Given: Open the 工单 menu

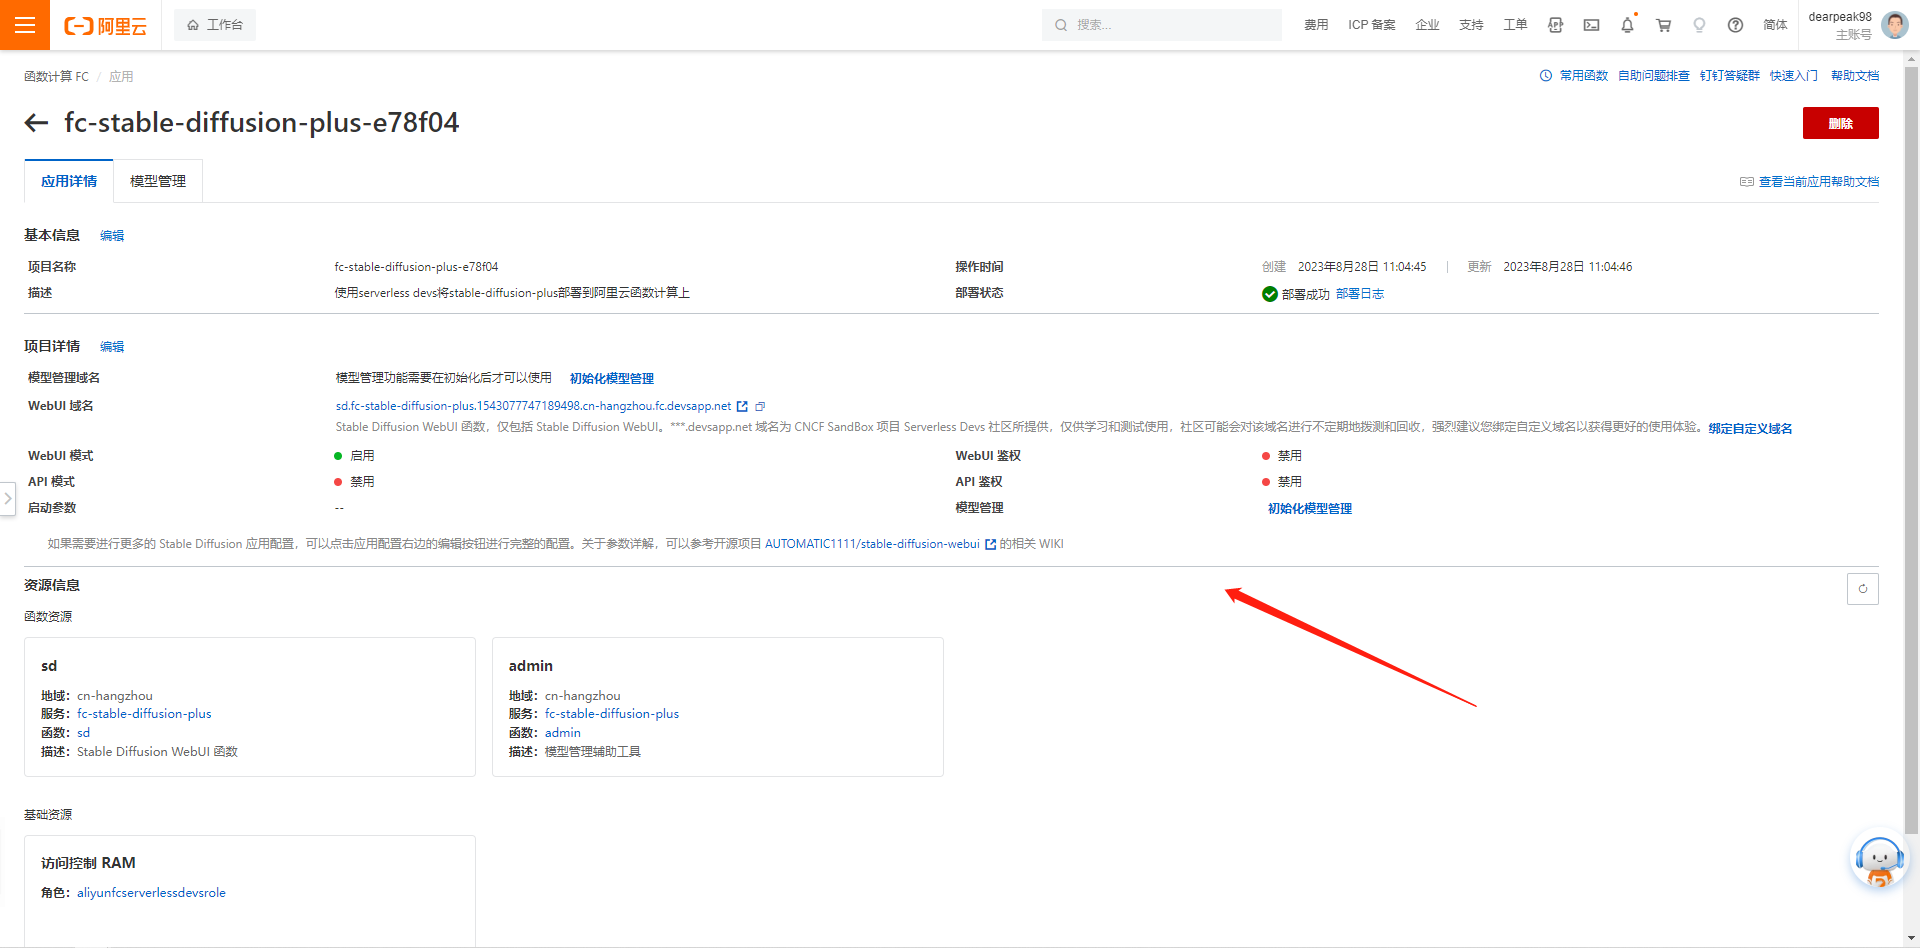Looking at the screenshot, I should tap(1515, 25).
